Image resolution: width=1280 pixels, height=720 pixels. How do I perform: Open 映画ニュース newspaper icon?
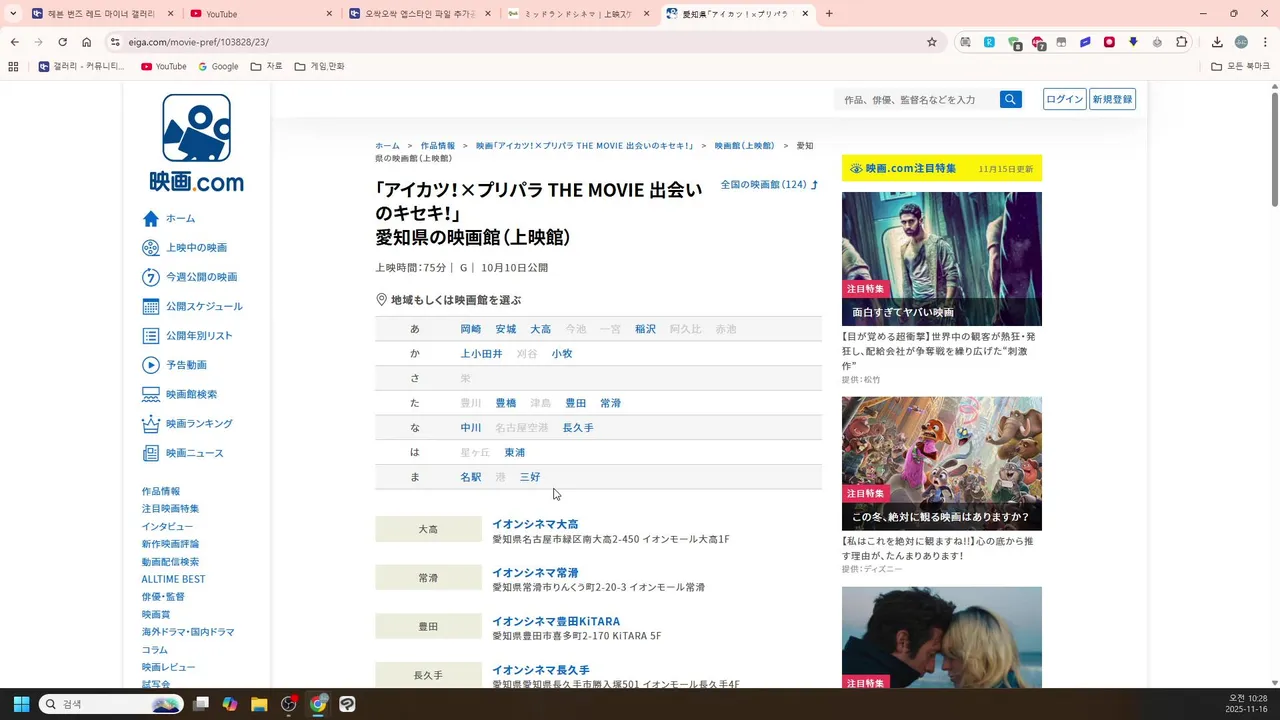[151, 453]
